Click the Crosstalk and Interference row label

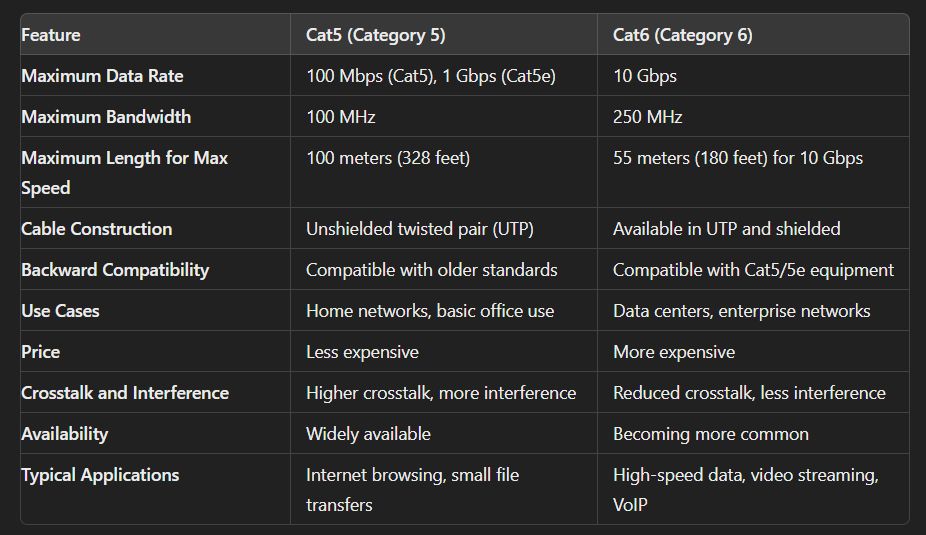pos(125,393)
